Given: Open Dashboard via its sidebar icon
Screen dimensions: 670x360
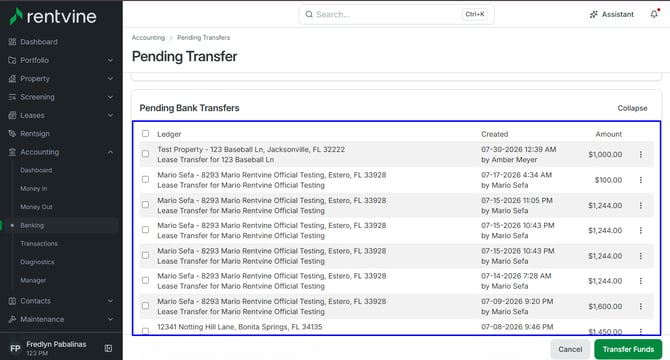Looking at the screenshot, I should 12,42.
